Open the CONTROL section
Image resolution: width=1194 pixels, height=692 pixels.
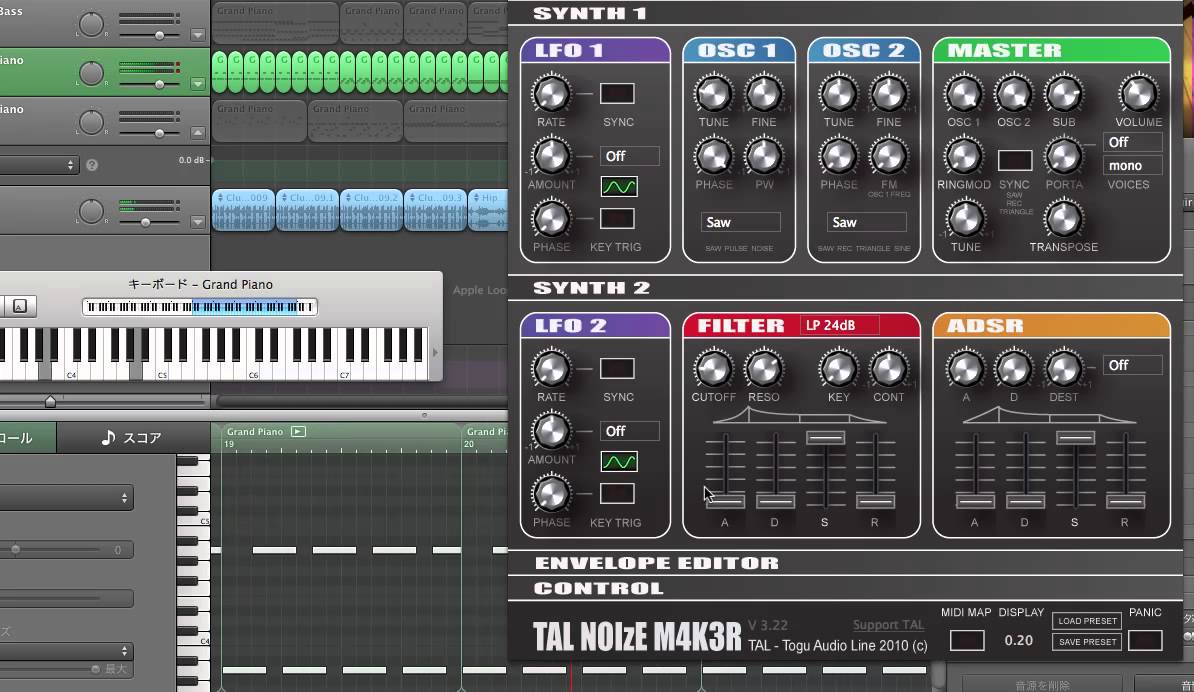point(845,588)
